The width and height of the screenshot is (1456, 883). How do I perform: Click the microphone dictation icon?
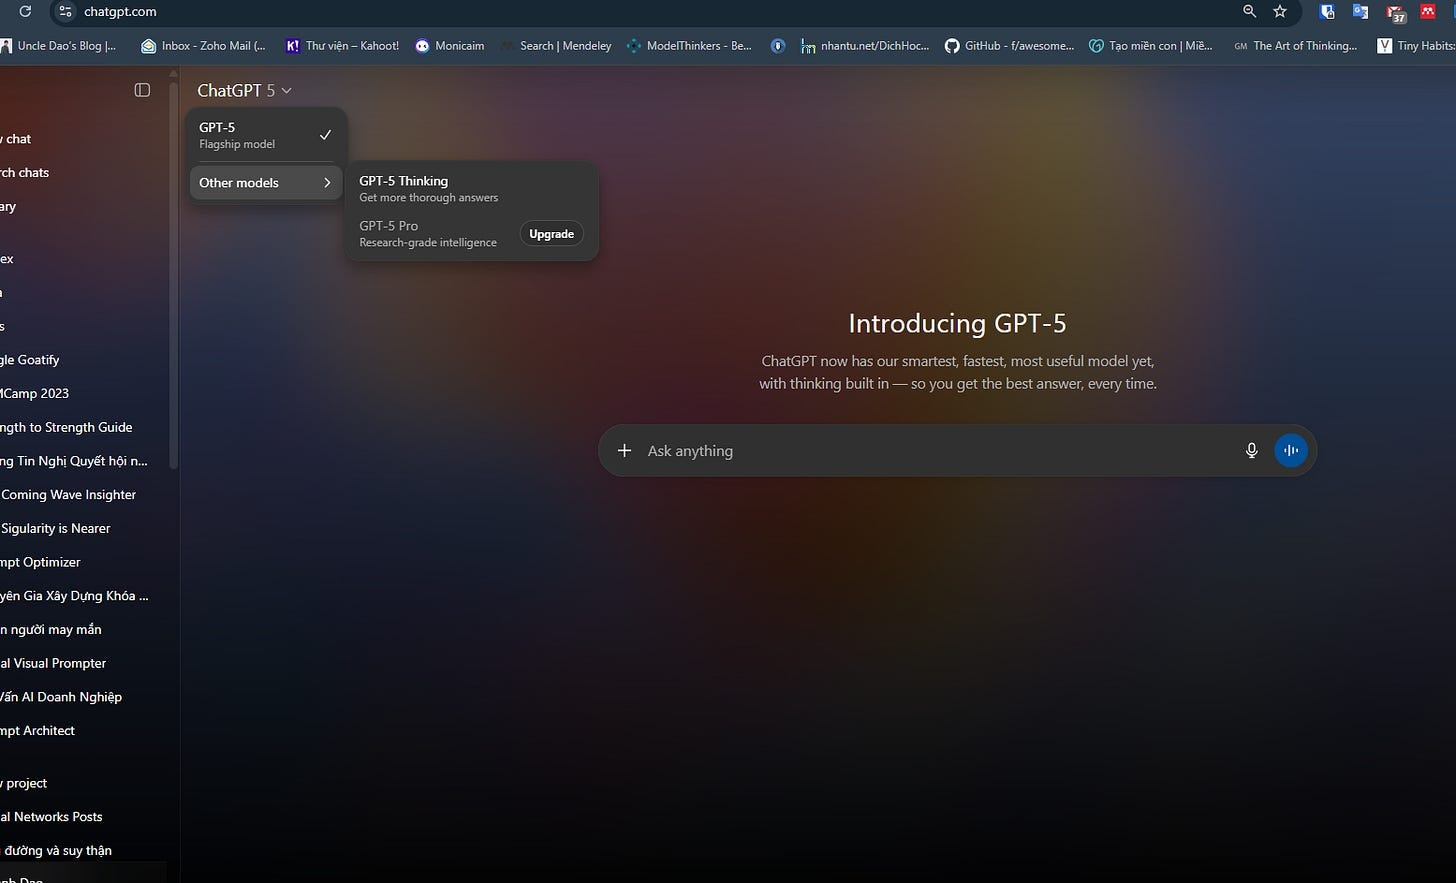click(1251, 451)
